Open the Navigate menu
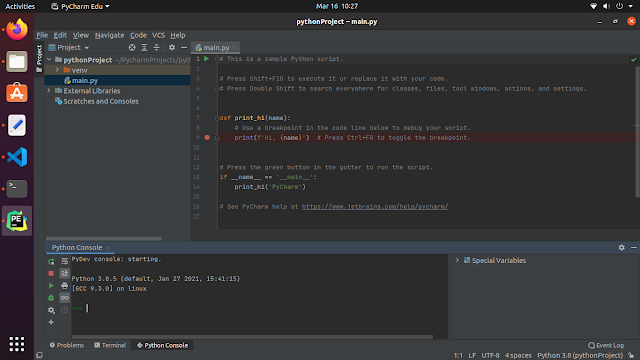640x360 pixels. pyautogui.click(x=109, y=35)
